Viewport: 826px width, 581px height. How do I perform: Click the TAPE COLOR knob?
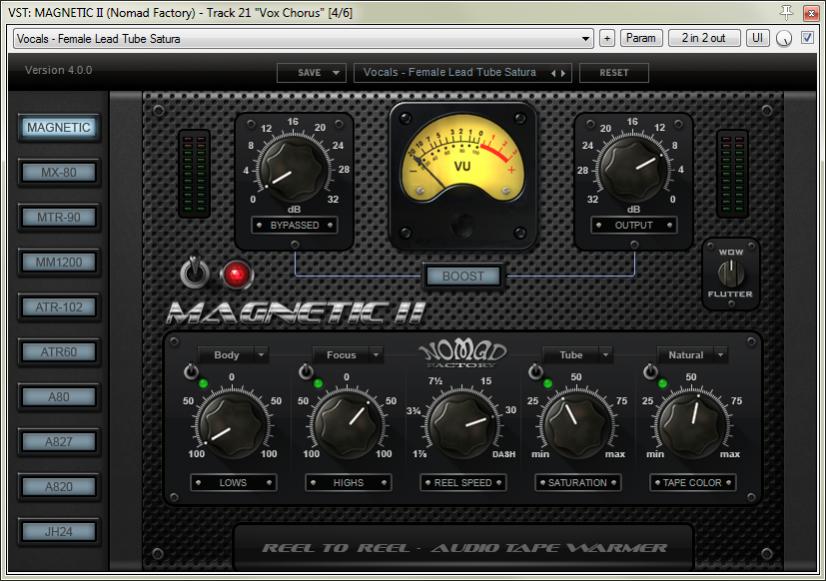pos(692,425)
